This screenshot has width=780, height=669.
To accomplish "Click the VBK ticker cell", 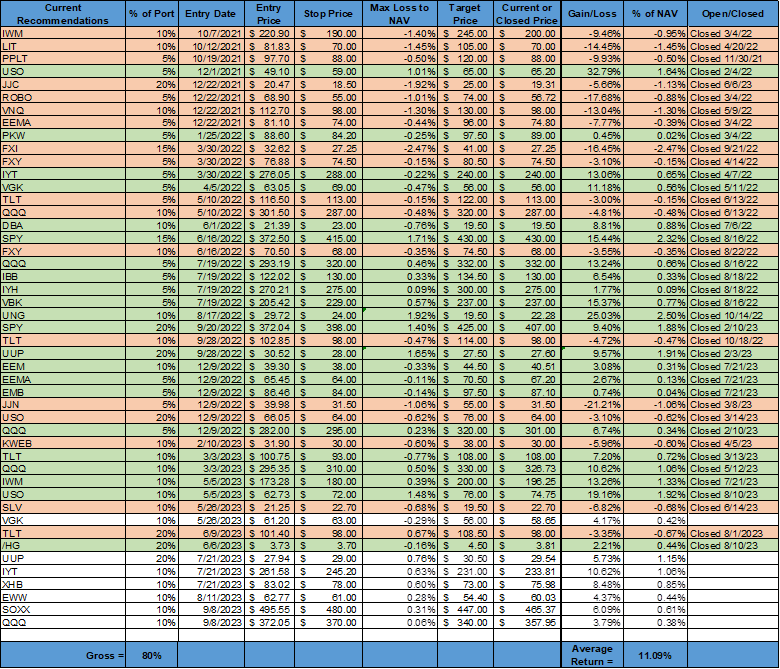I will (x=63, y=302).
